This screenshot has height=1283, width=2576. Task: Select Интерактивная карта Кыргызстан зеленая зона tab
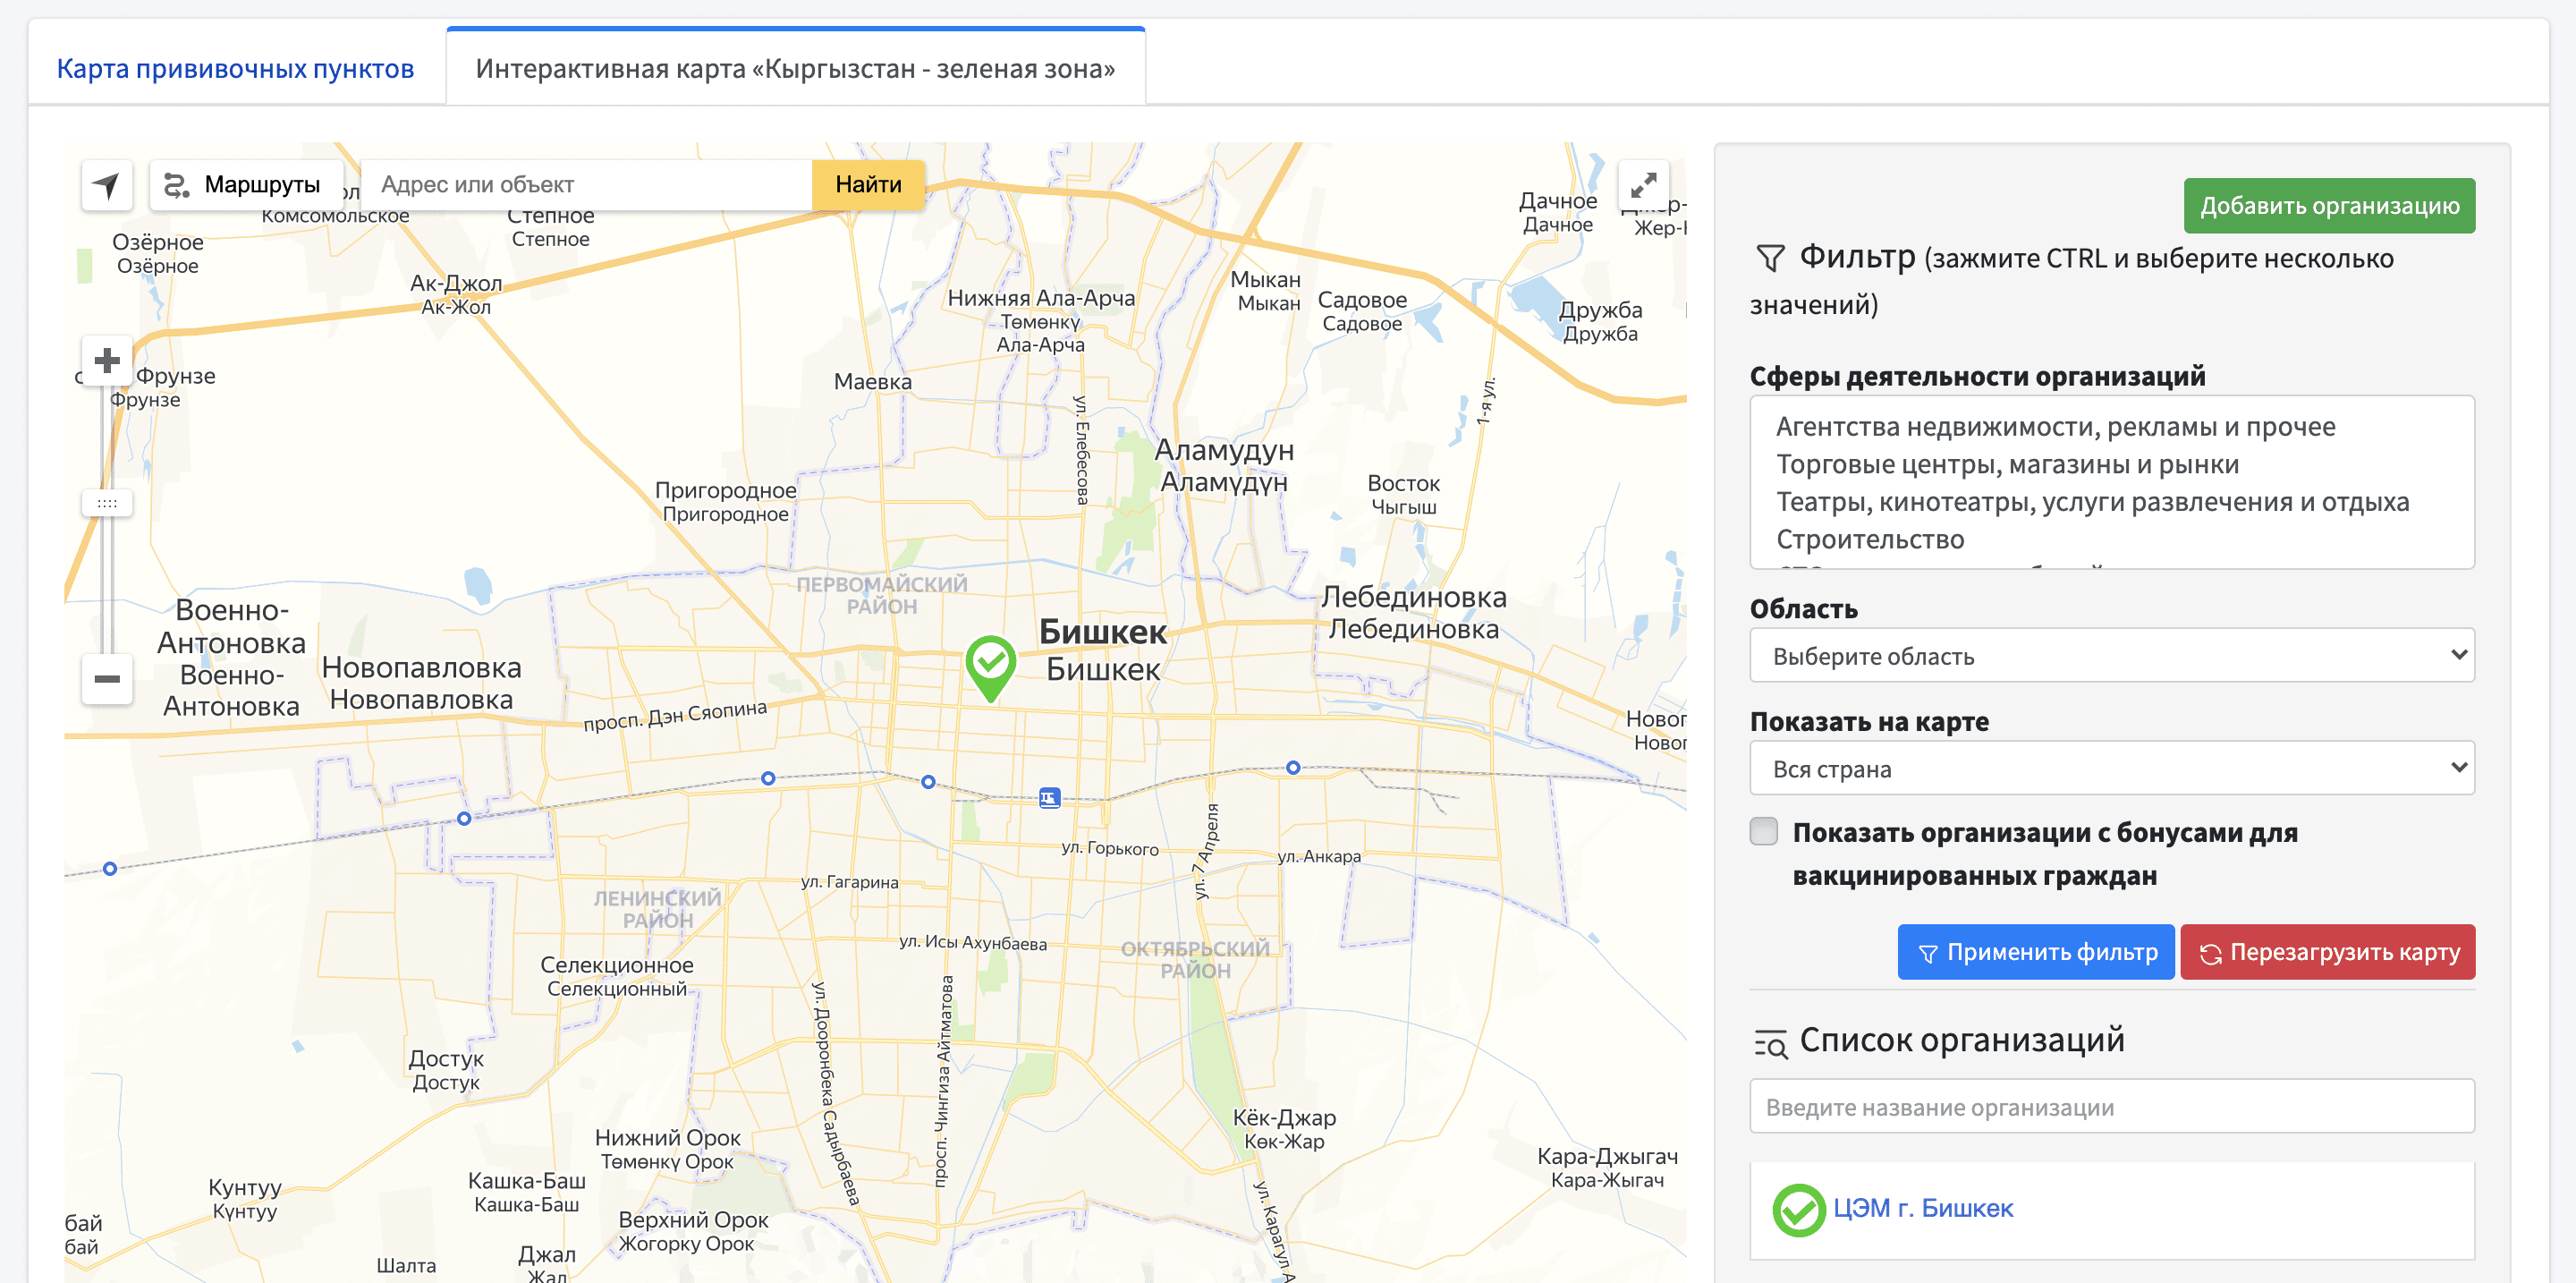click(x=795, y=69)
